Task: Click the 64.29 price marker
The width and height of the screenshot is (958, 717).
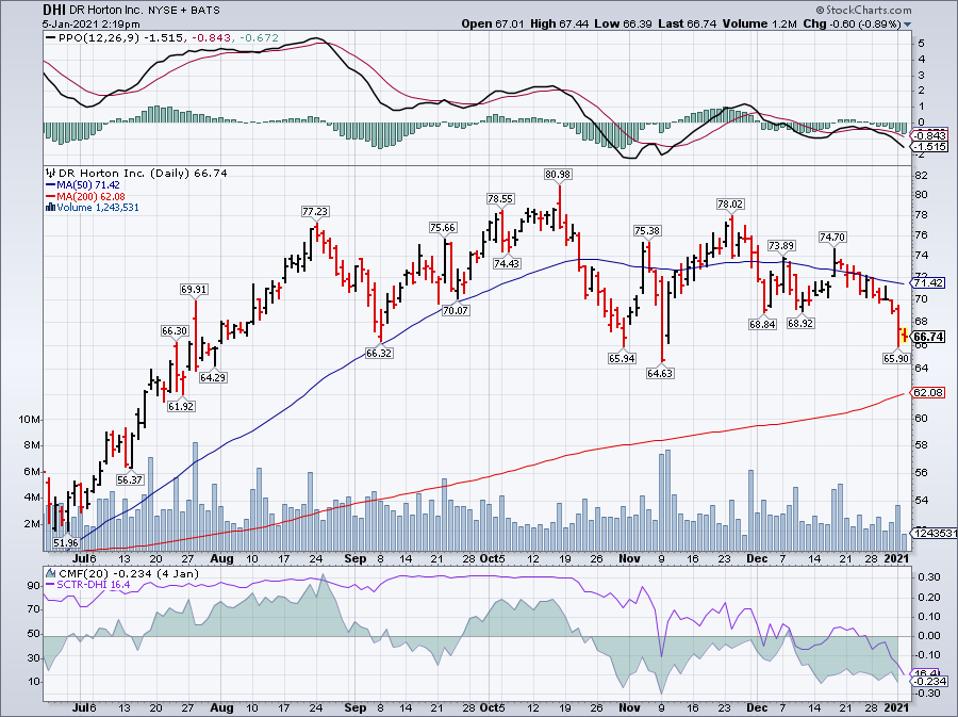Action: [213, 377]
